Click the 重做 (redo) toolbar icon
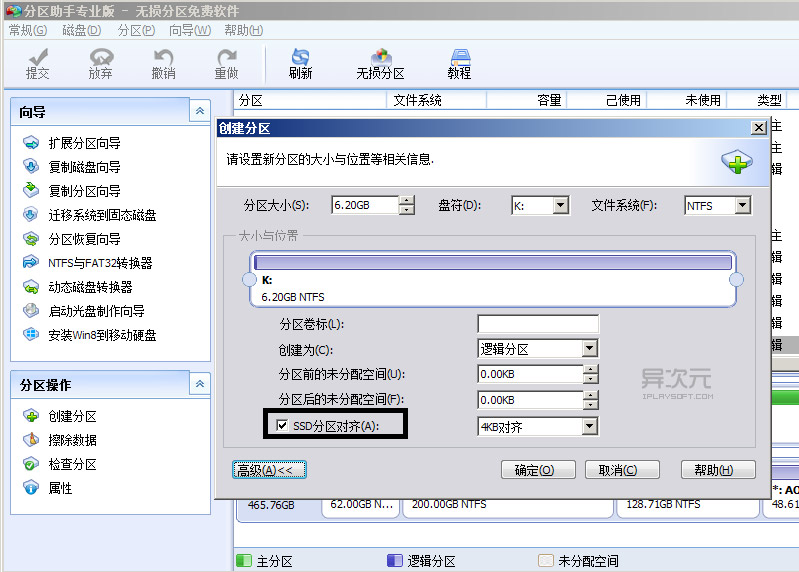 pos(226,64)
